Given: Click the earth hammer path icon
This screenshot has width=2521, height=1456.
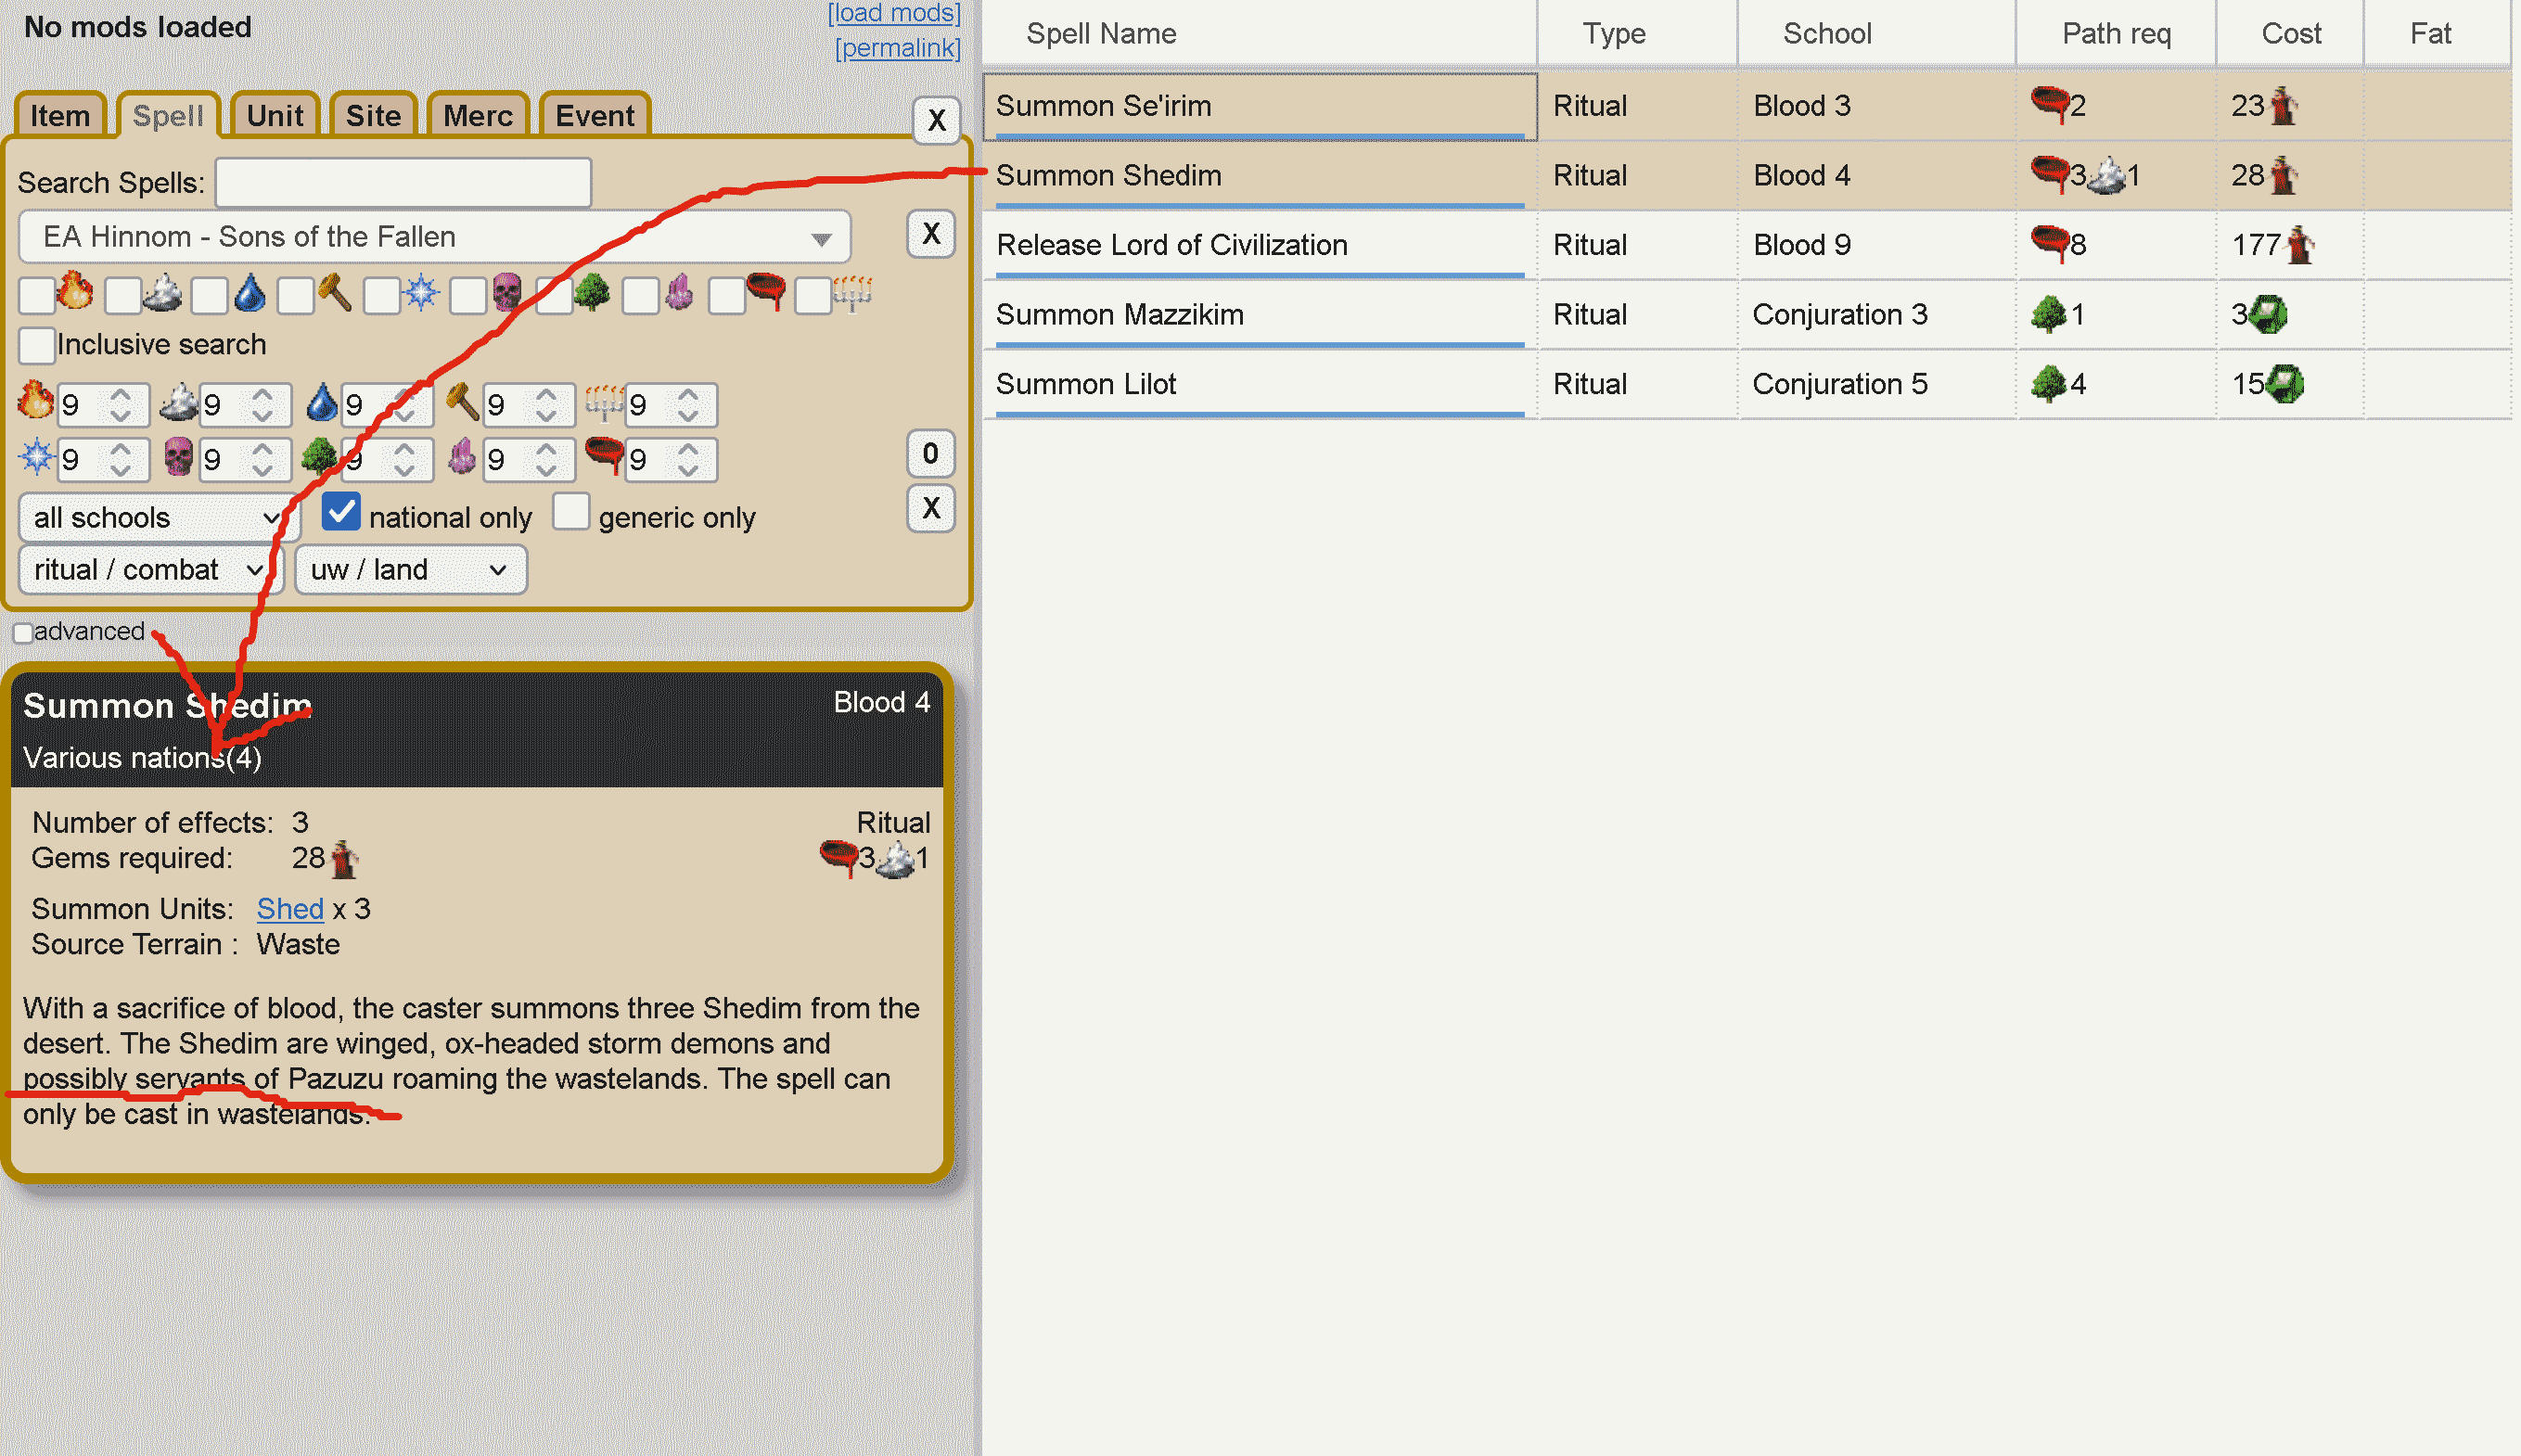Looking at the screenshot, I should tap(335, 294).
